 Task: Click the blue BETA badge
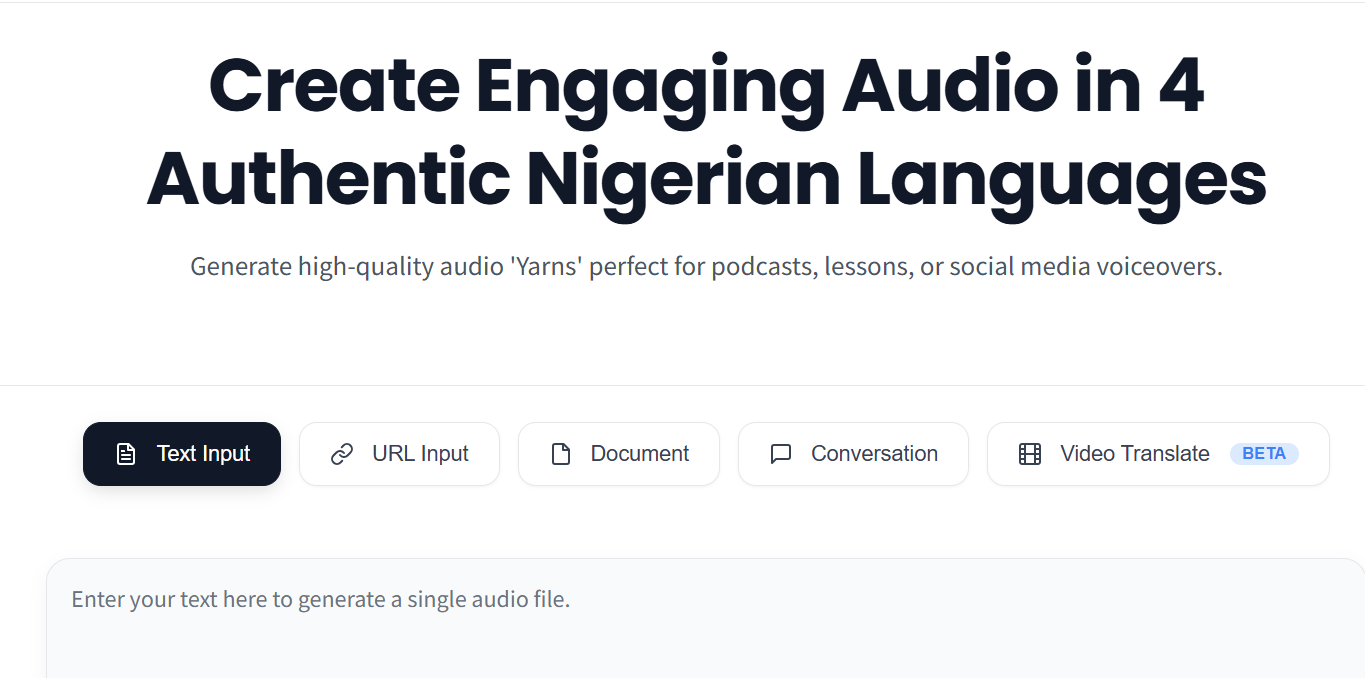pyautogui.click(x=1263, y=454)
